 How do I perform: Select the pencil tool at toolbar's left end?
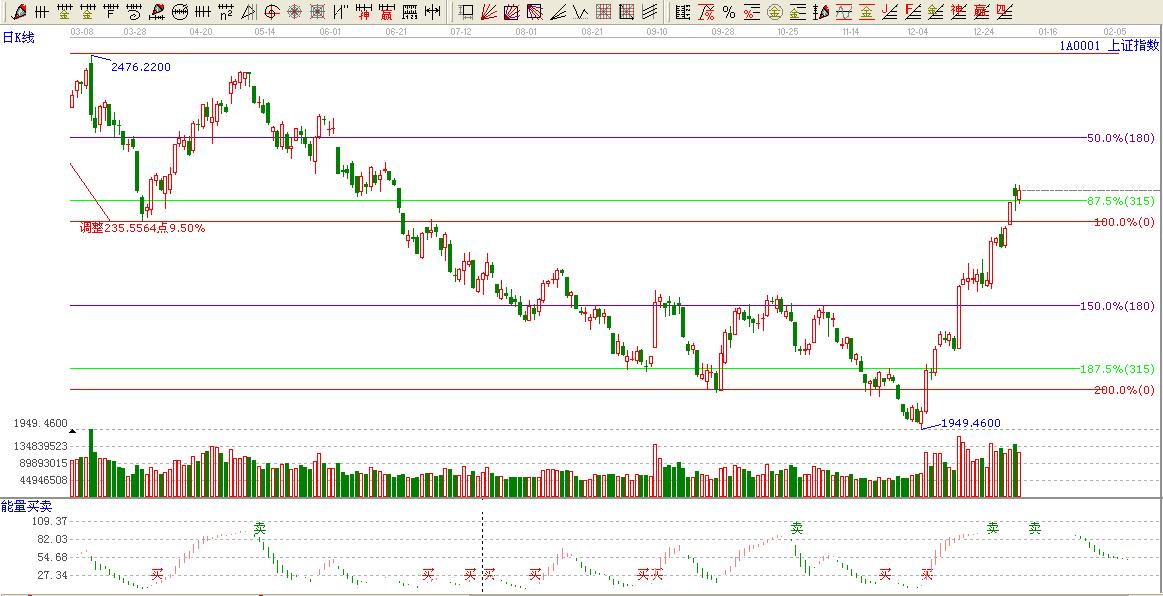[17, 12]
